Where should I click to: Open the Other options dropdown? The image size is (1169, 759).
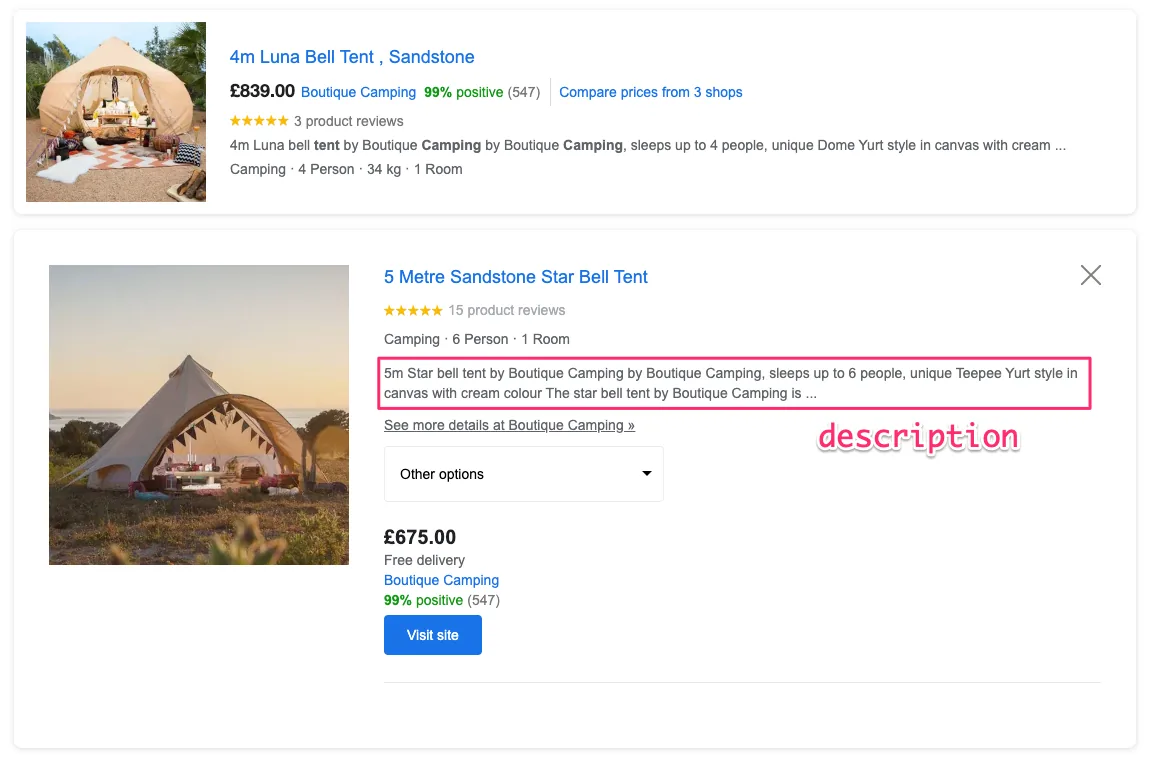523,473
